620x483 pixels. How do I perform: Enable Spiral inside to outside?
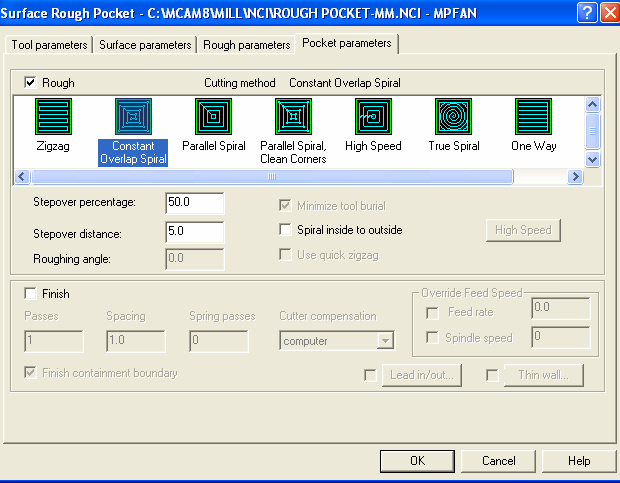pyautogui.click(x=285, y=229)
